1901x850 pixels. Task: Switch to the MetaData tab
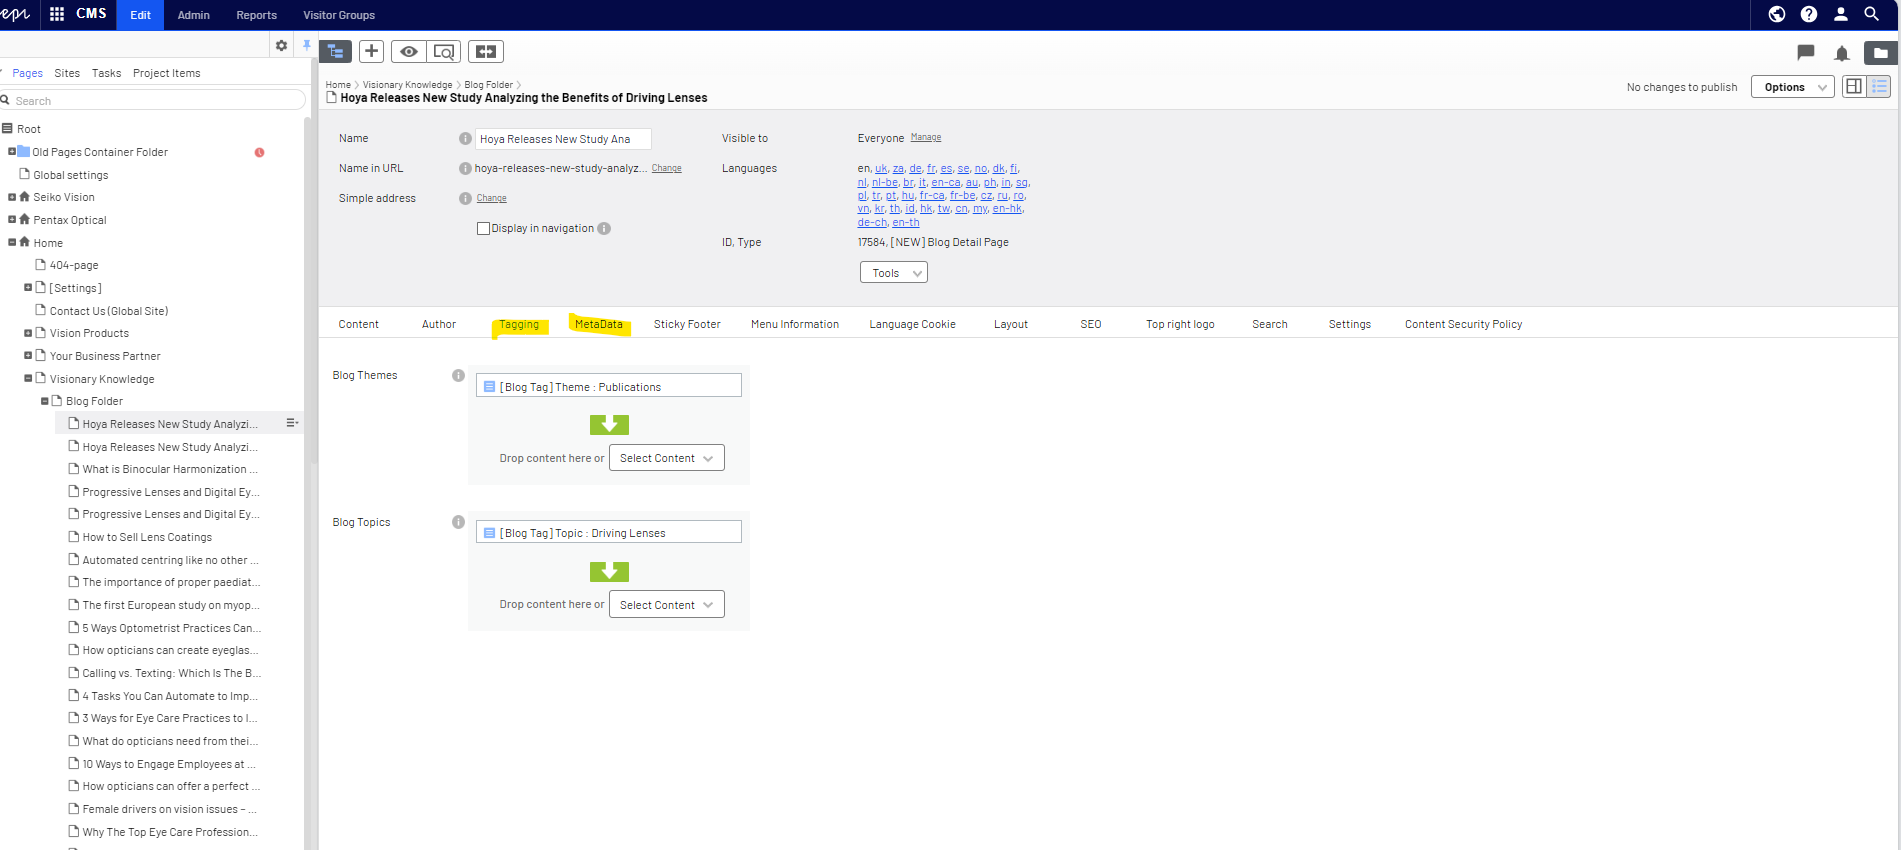pos(598,325)
